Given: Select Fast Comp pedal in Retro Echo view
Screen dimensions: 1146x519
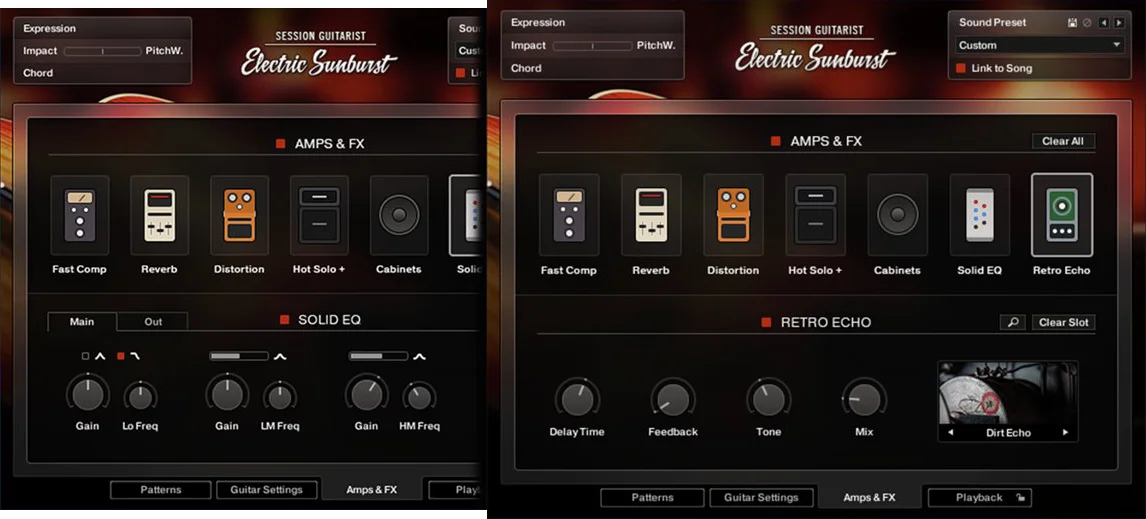Looking at the screenshot, I should (569, 215).
